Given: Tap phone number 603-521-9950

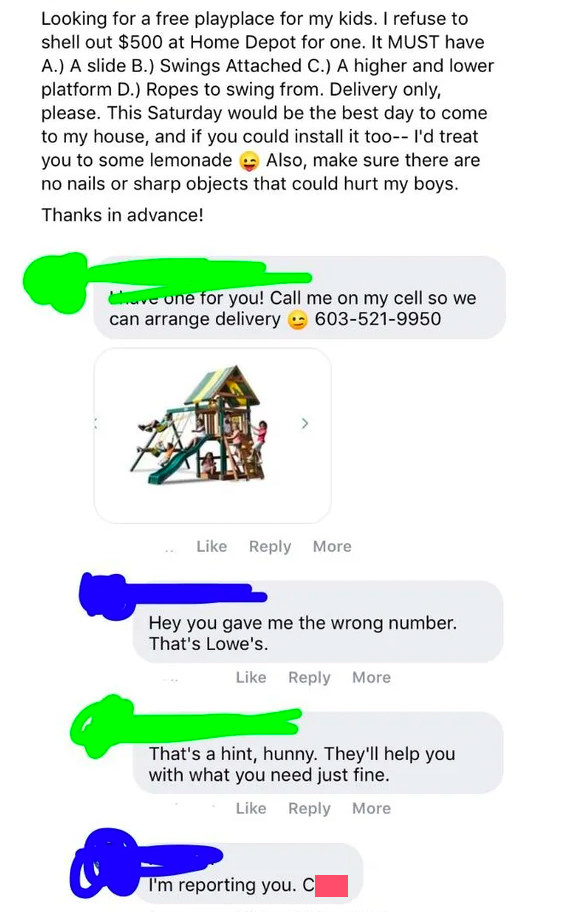Looking at the screenshot, I should [377, 319].
